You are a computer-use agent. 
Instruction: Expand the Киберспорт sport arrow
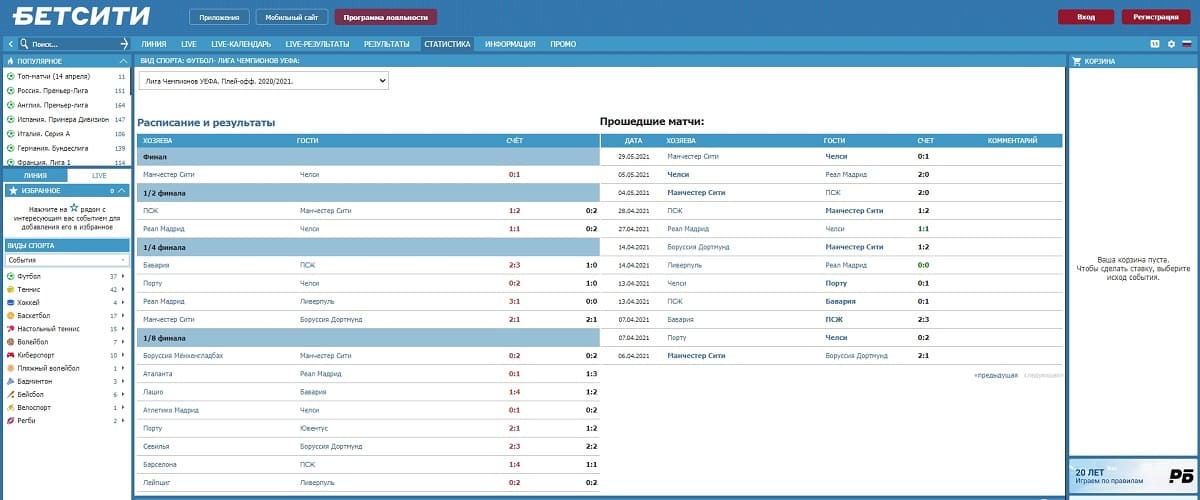pos(124,355)
